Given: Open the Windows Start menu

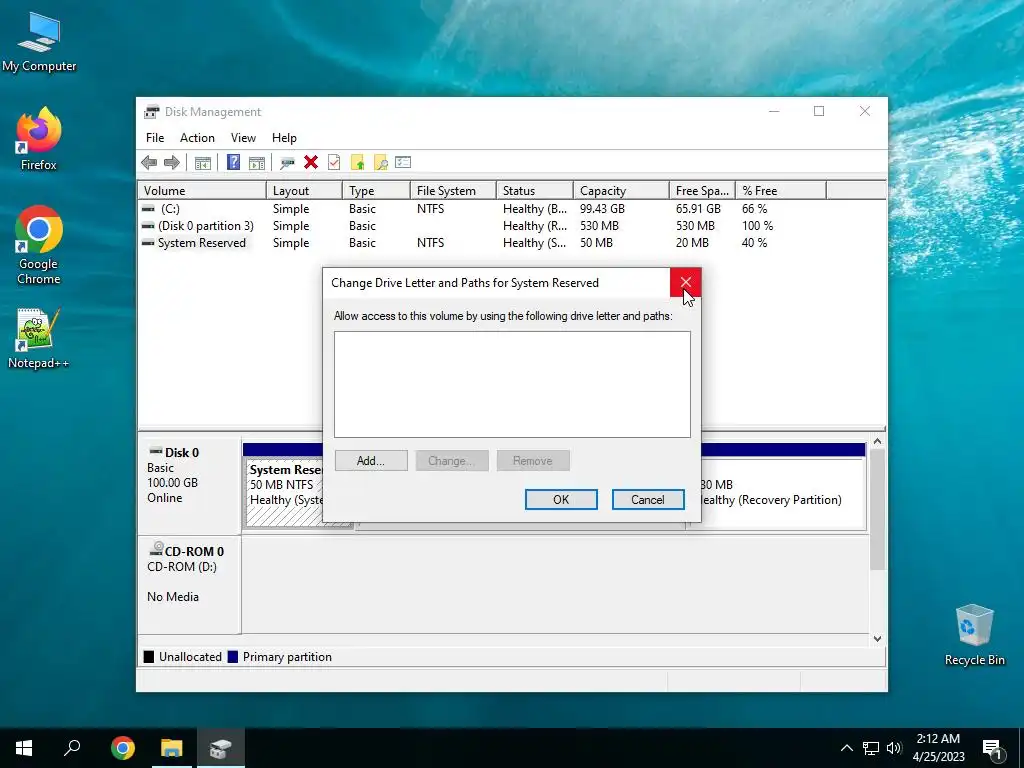Looking at the screenshot, I should click(x=24, y=748).
